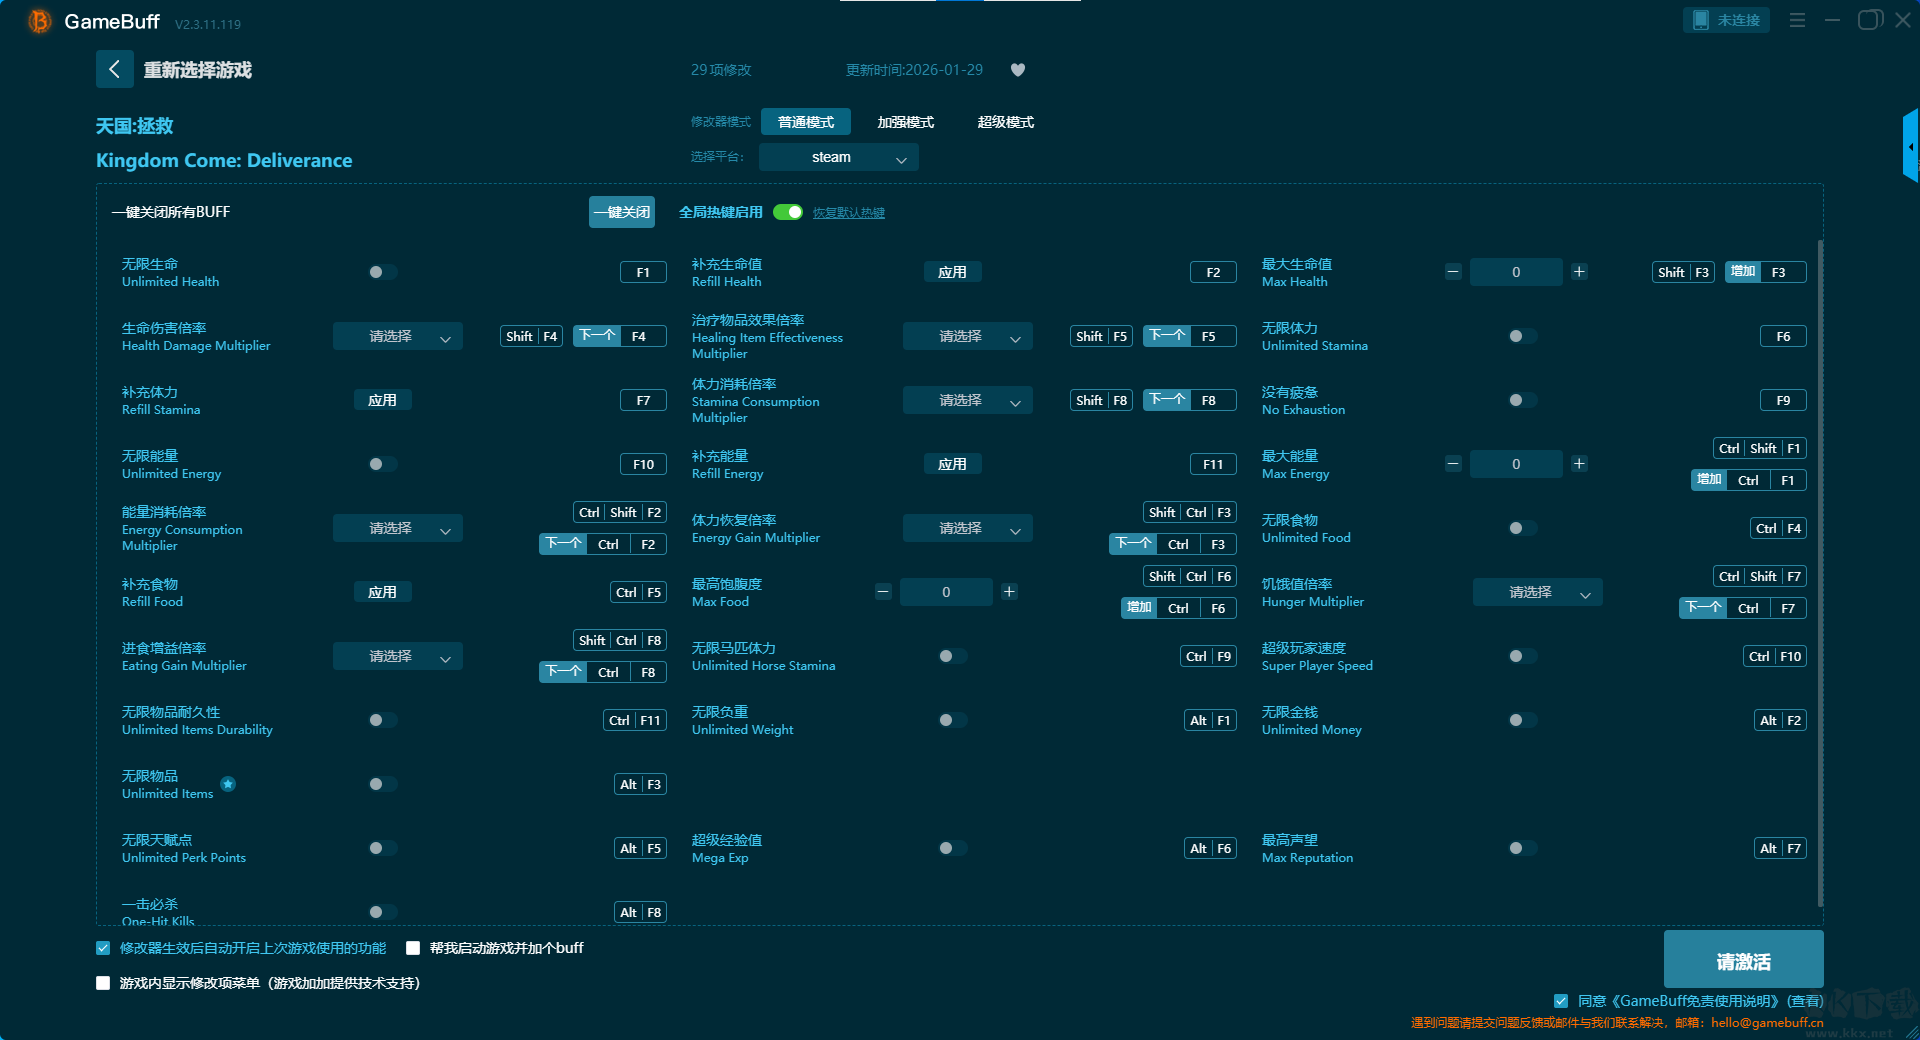Open Health Damage Multiplier dropdown
The image size is (1920, 1040).
tap(397, 337)
